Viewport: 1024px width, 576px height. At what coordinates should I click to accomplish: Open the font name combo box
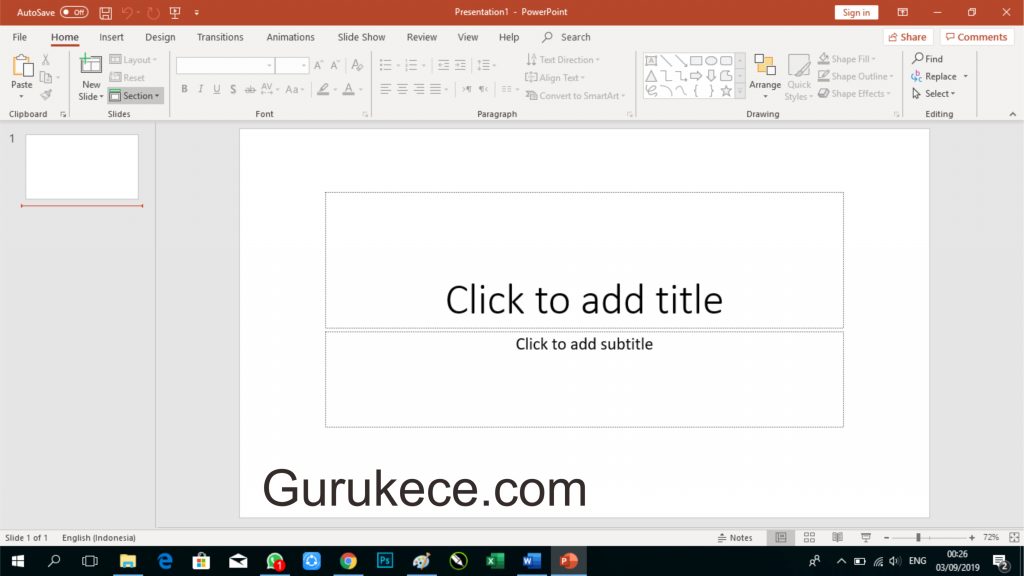point(225,66)
